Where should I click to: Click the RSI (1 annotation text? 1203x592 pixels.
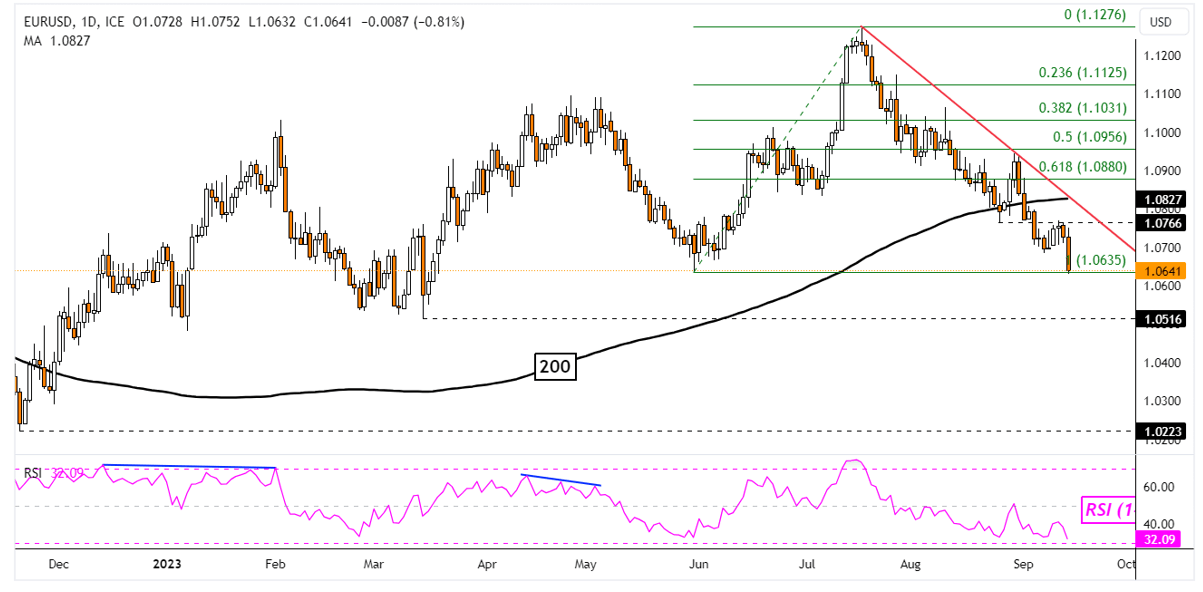point(1107,510)
